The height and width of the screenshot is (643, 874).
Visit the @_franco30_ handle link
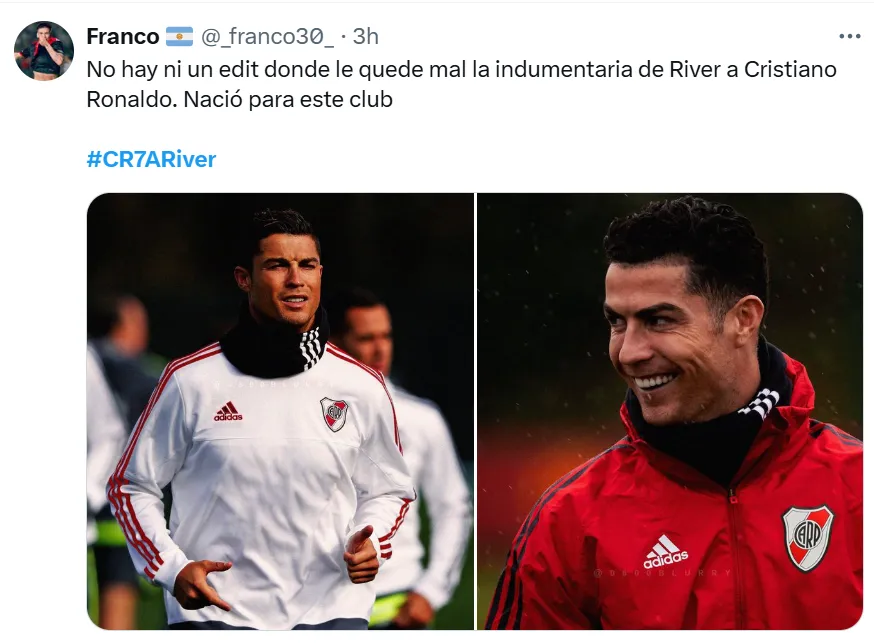pos(267,37)
